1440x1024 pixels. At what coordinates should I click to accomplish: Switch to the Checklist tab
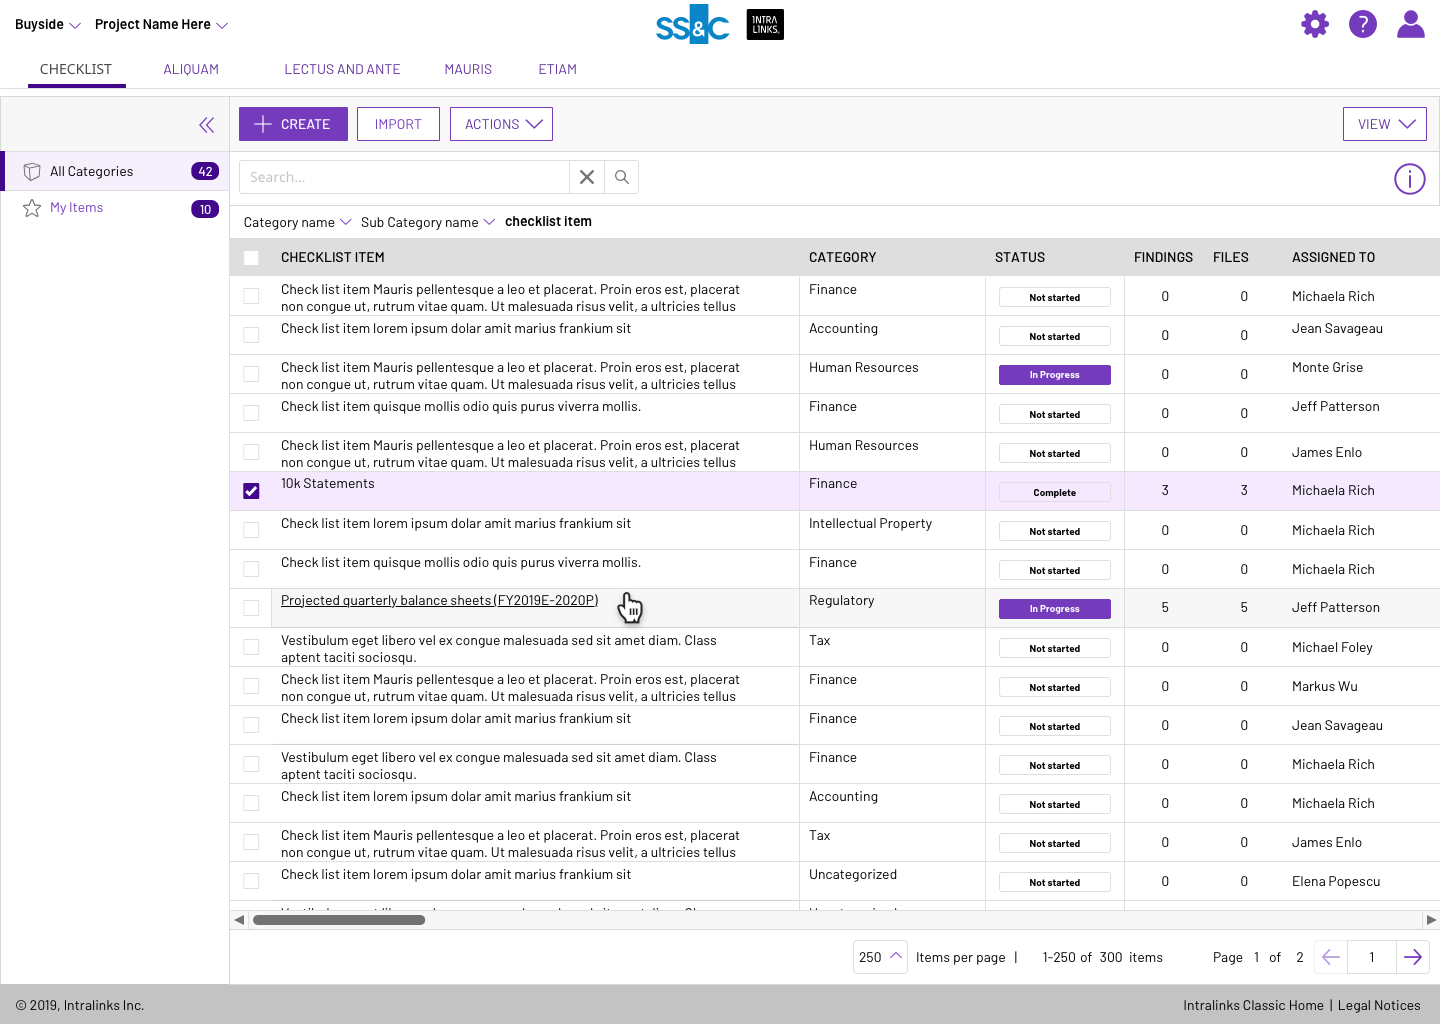point(76,69)
